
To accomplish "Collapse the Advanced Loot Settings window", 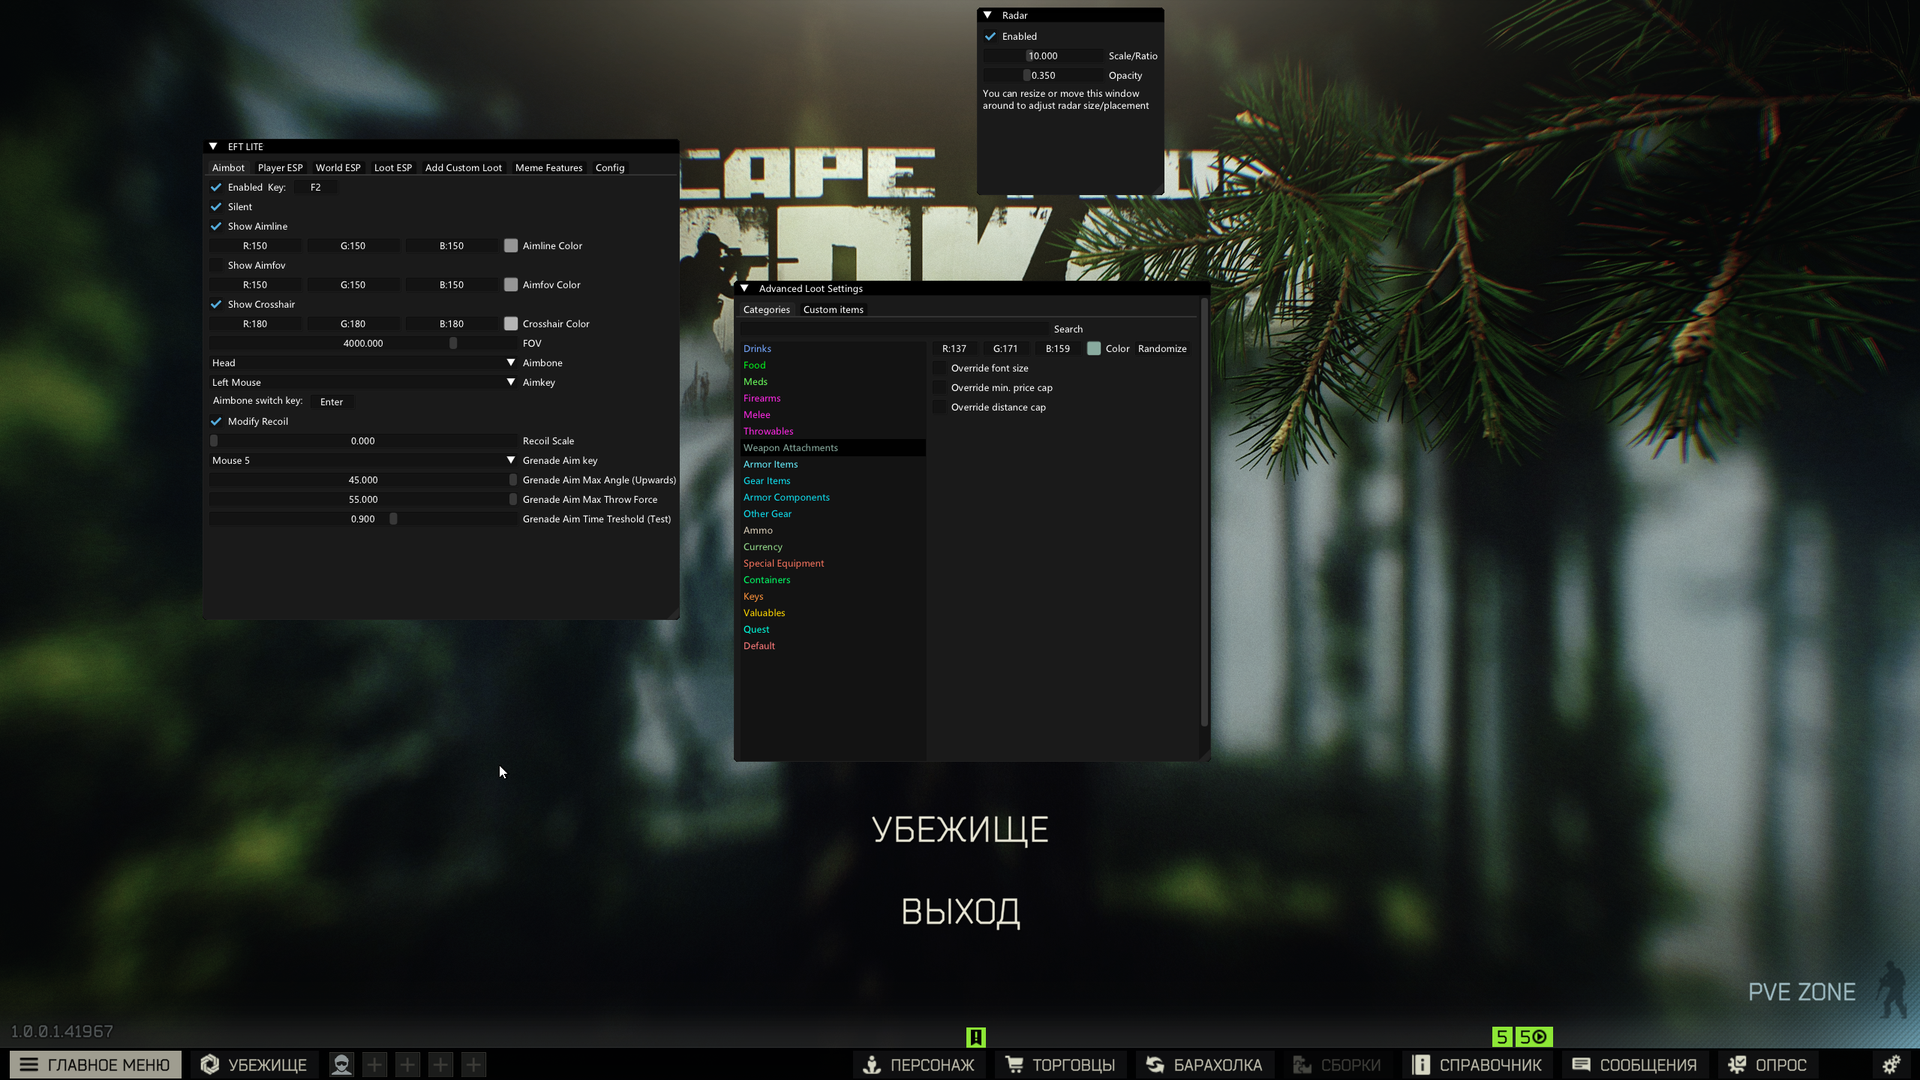I will pos(744,288).
